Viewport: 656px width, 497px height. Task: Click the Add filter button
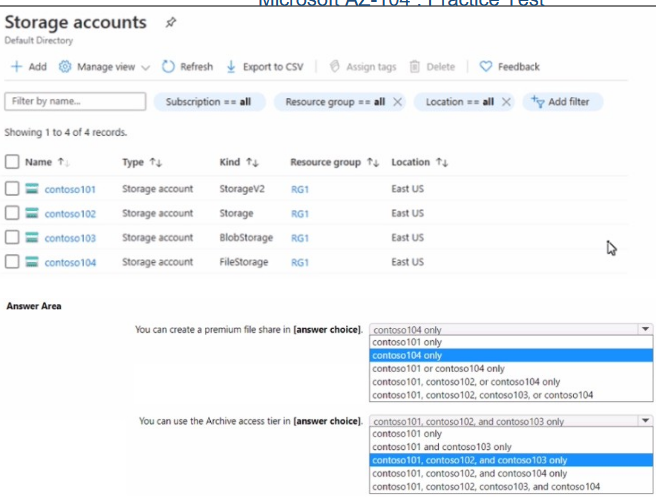coord(561,102)
